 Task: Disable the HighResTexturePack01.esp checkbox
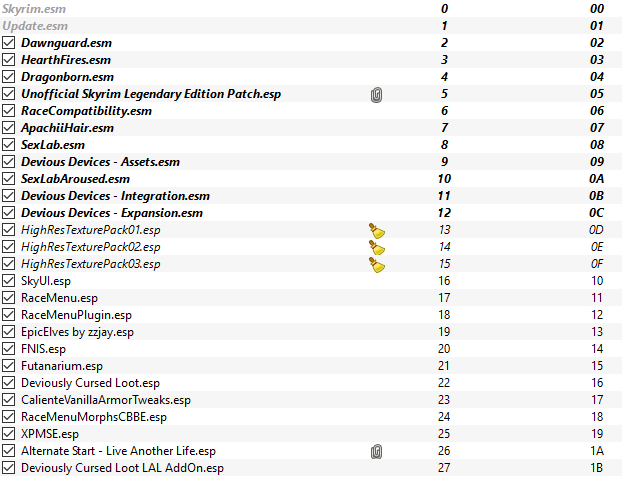8,230
